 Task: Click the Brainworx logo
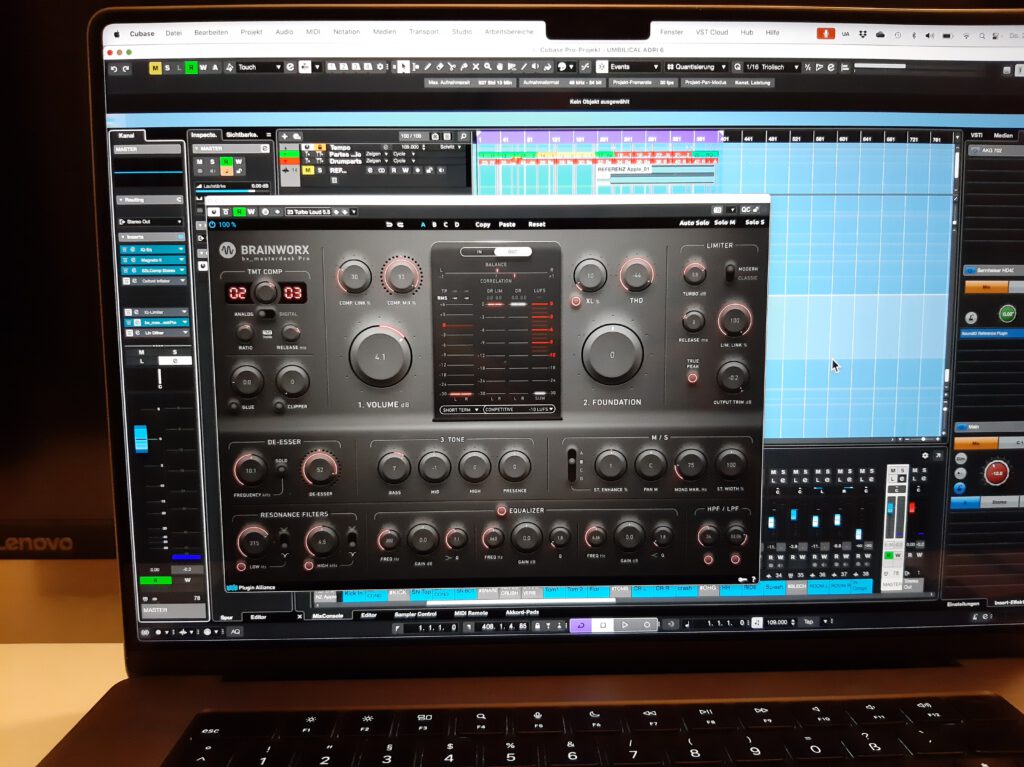(x=227, y=250)
